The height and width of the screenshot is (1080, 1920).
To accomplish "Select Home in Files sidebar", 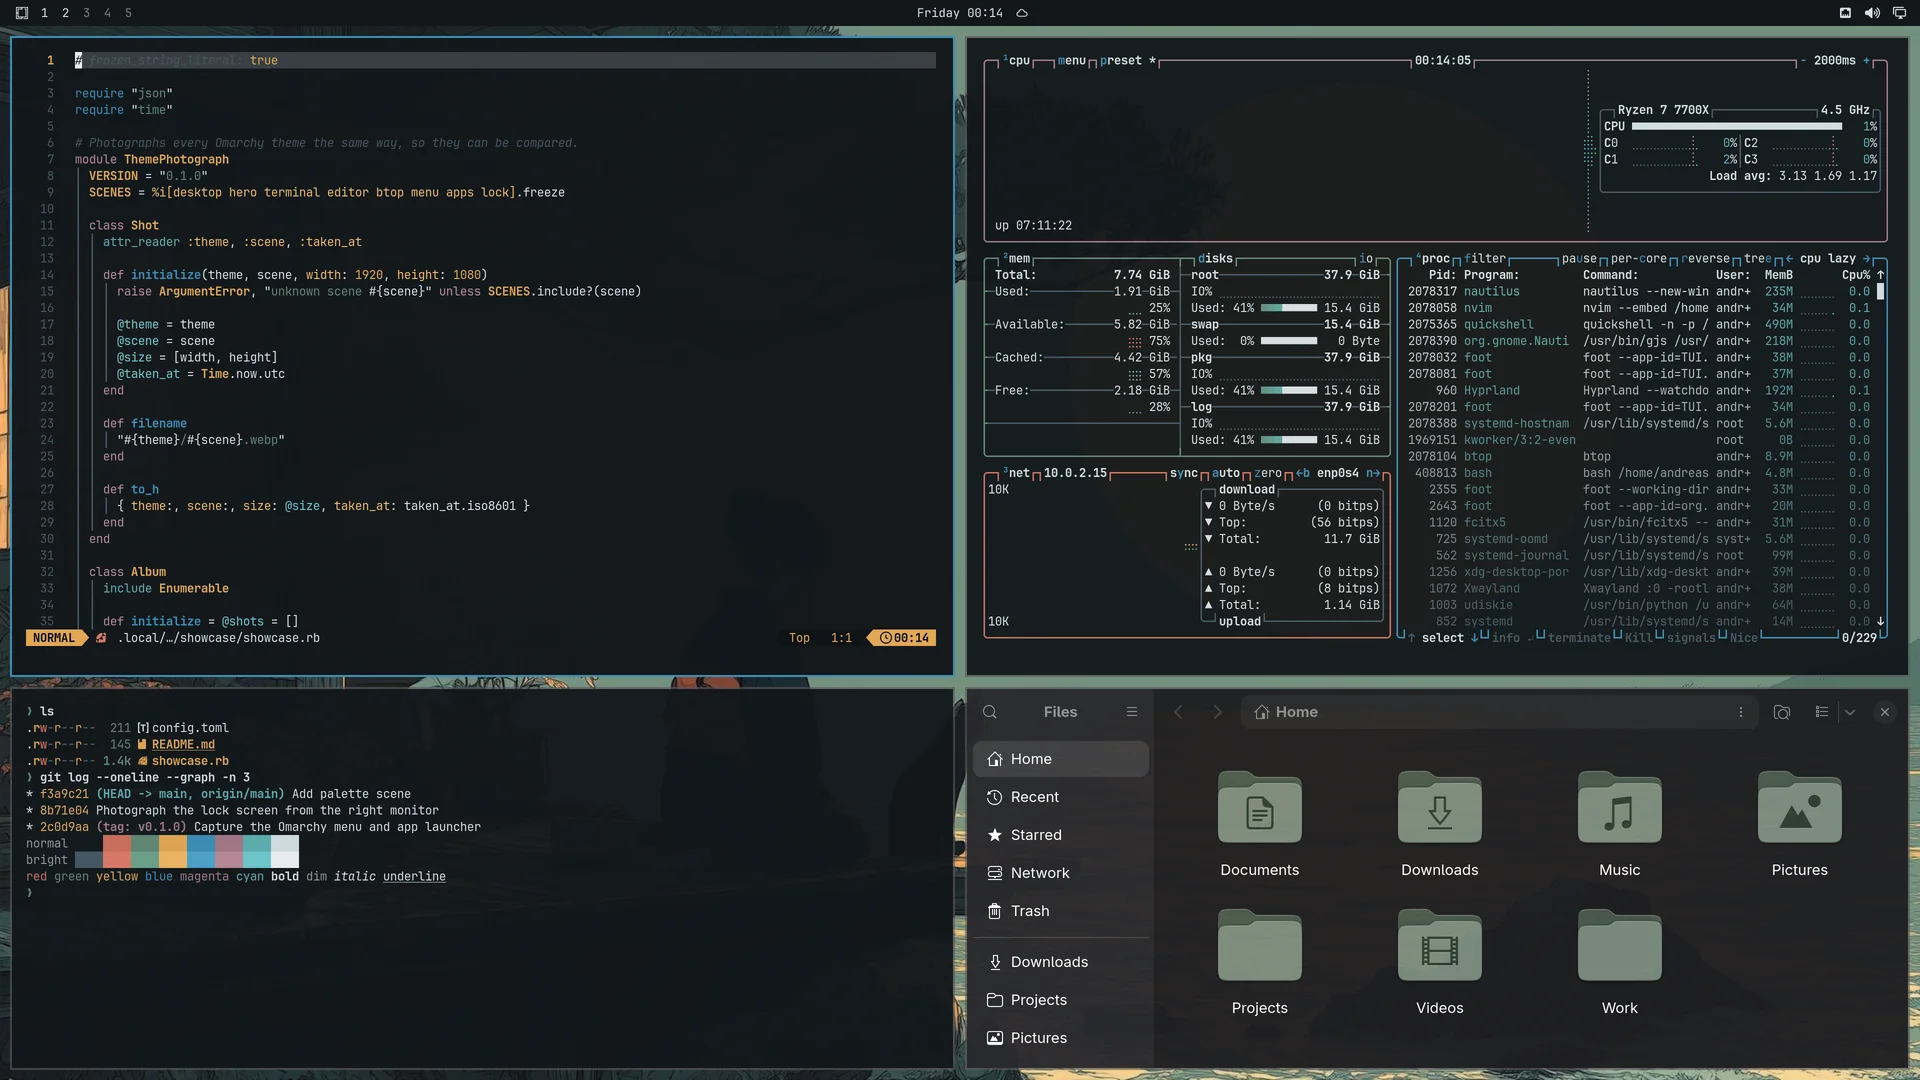I will point(1061,759).
